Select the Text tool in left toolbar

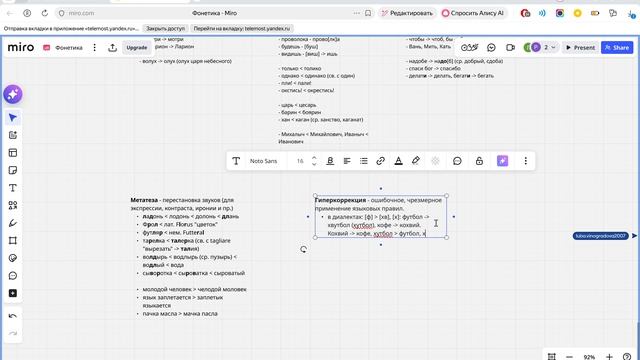[x=13, y=188]
